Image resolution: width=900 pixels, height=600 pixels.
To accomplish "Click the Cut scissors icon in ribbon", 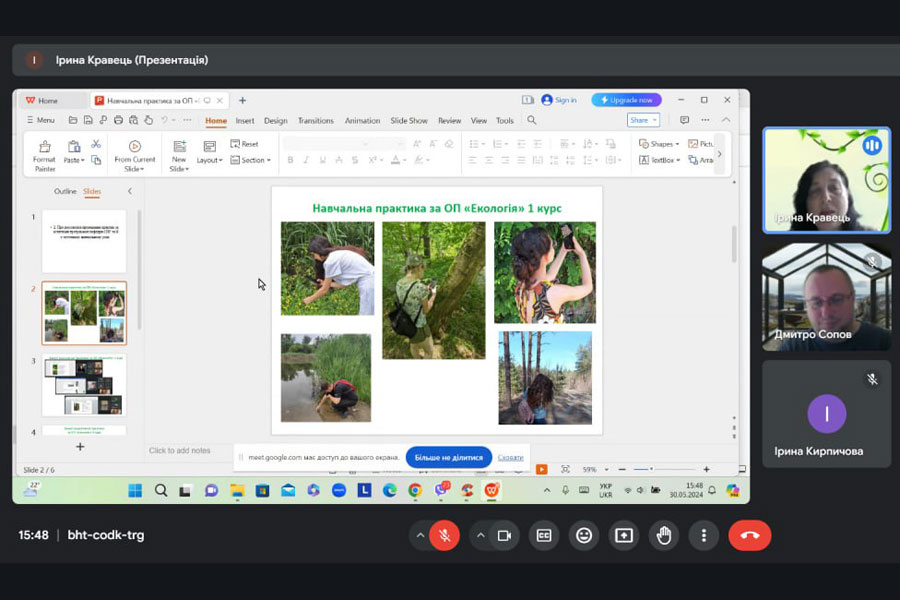I will [96, 144].
